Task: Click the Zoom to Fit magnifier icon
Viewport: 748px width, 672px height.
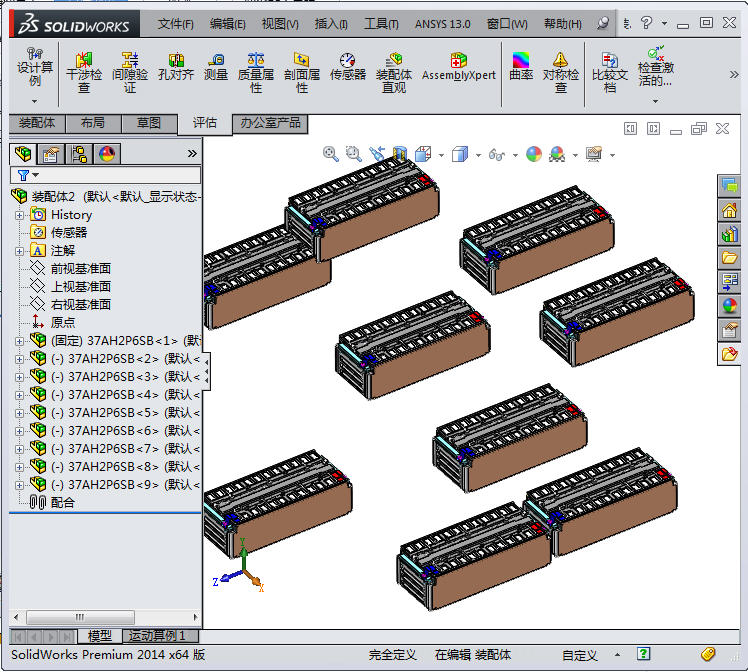Action: tap(331, 154)
